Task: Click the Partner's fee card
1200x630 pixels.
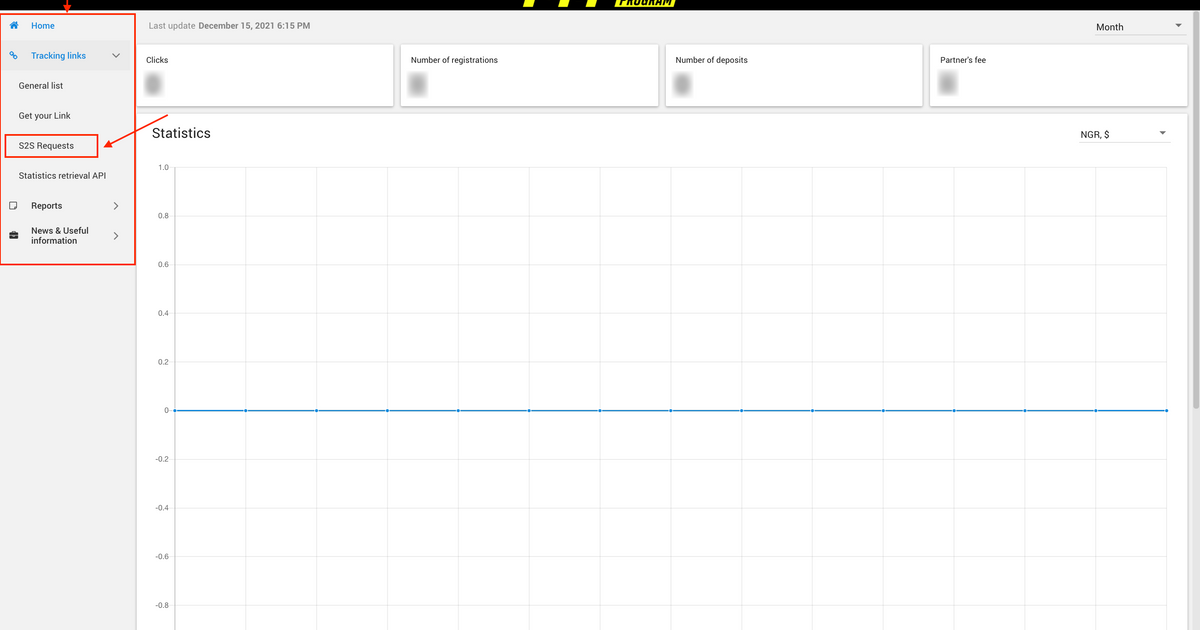Action: (1058, 75)
